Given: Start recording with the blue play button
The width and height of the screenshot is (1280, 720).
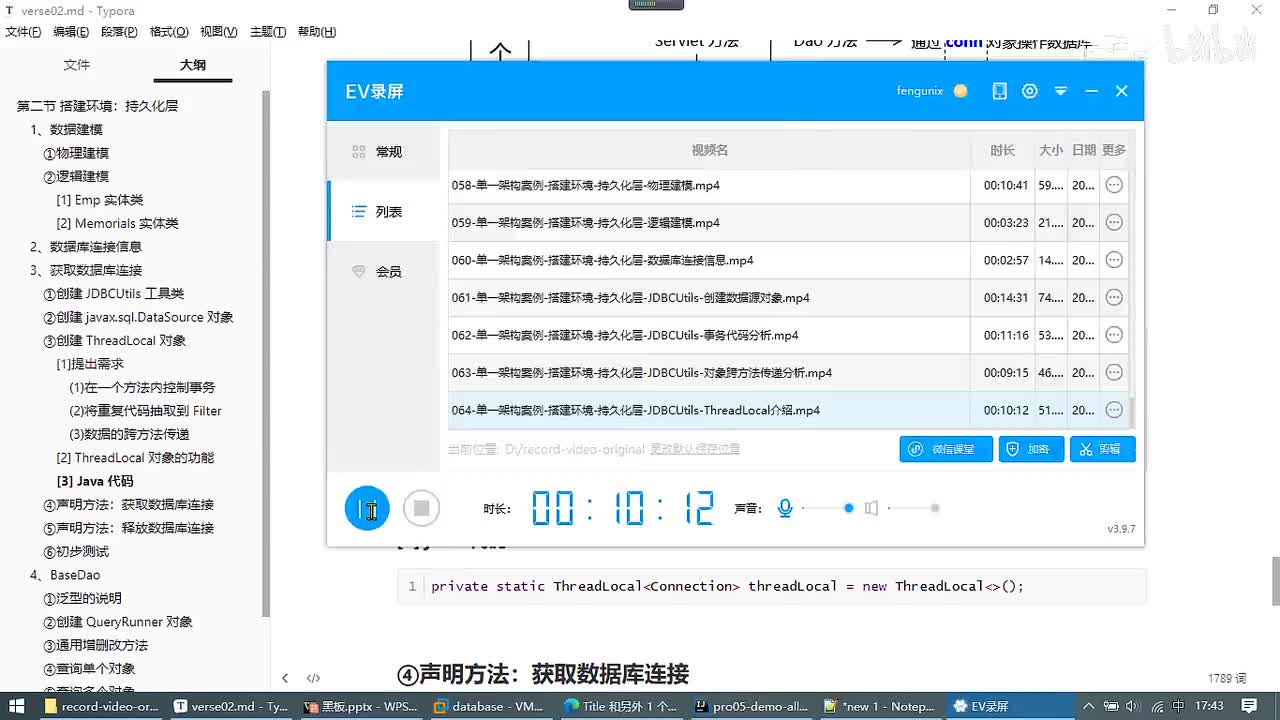Looking at the screenshot, I should click(367, 508).
